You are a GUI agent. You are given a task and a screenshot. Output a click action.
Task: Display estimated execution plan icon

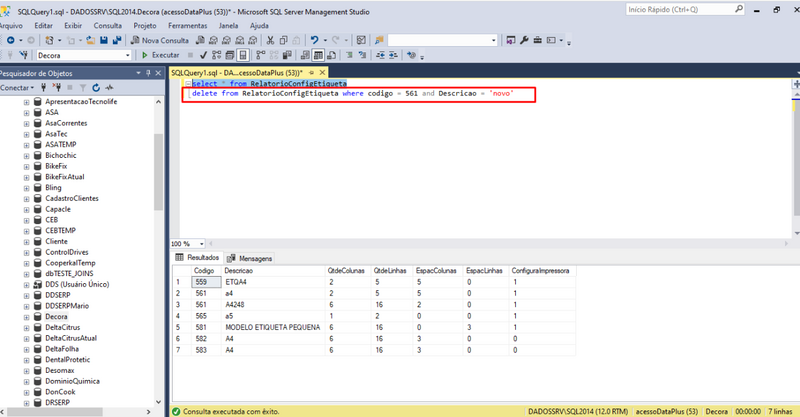[216, 55]
